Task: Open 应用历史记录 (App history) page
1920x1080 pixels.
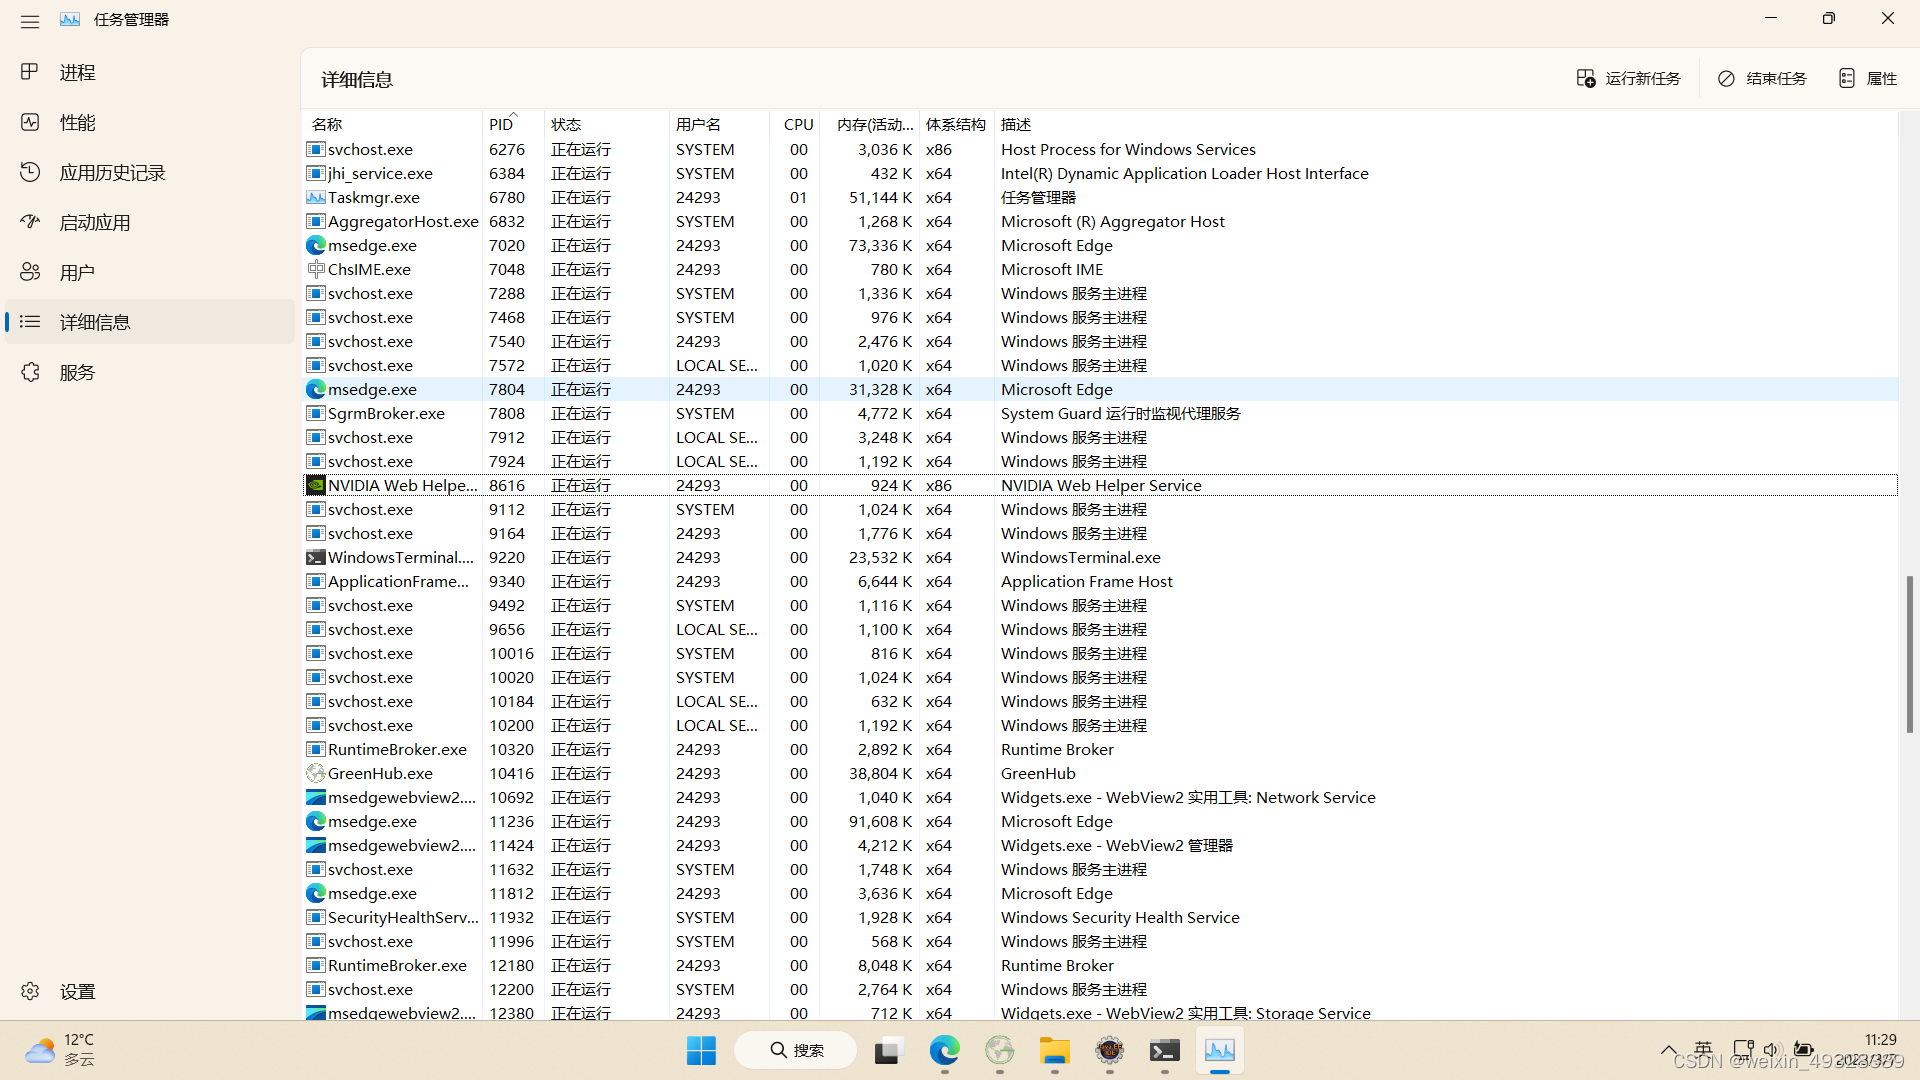Action: [150, 172]
